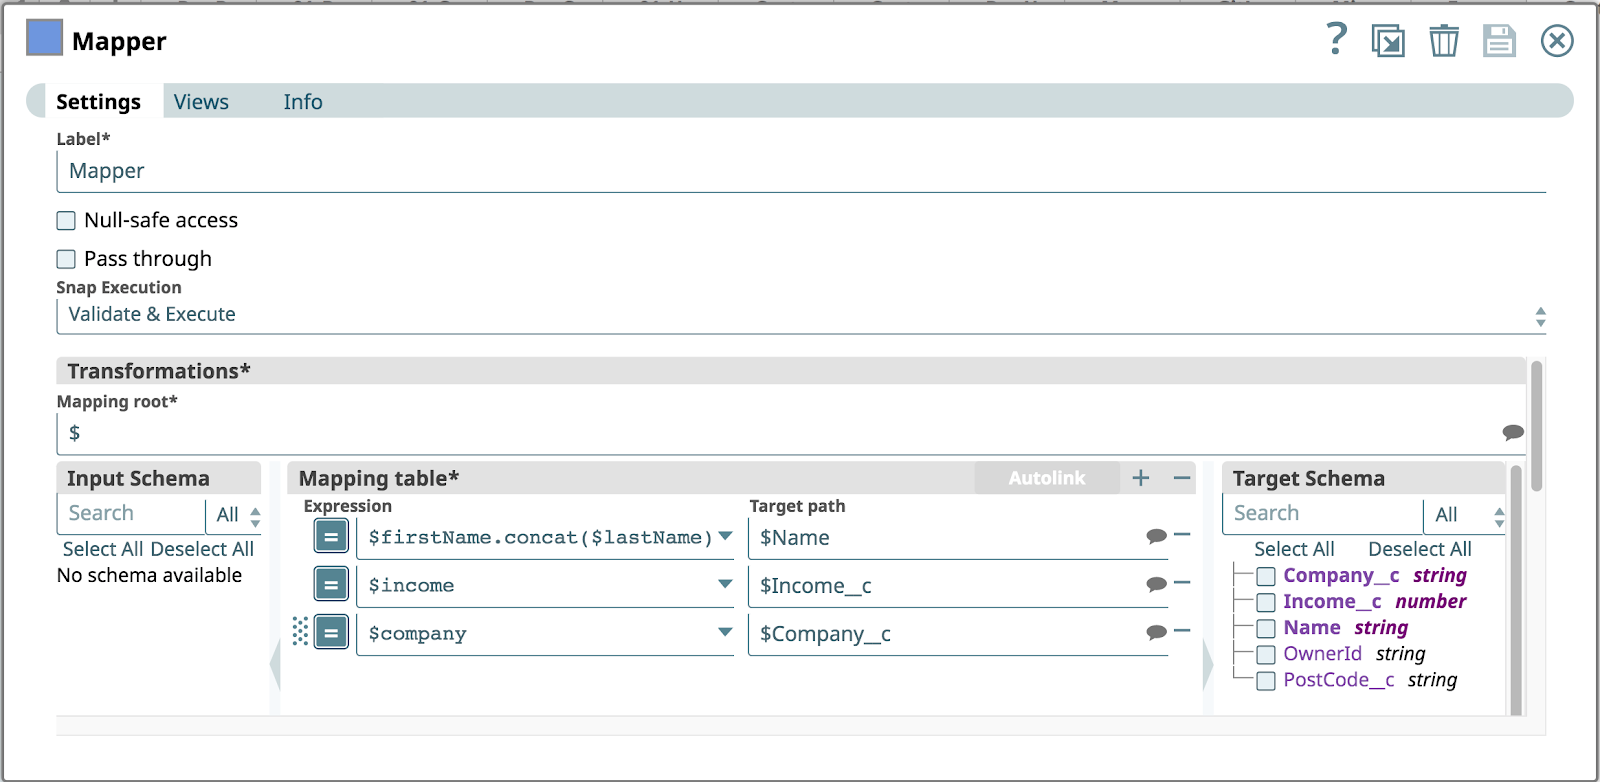Toggle expression button for $company row

tap(331, 632)
